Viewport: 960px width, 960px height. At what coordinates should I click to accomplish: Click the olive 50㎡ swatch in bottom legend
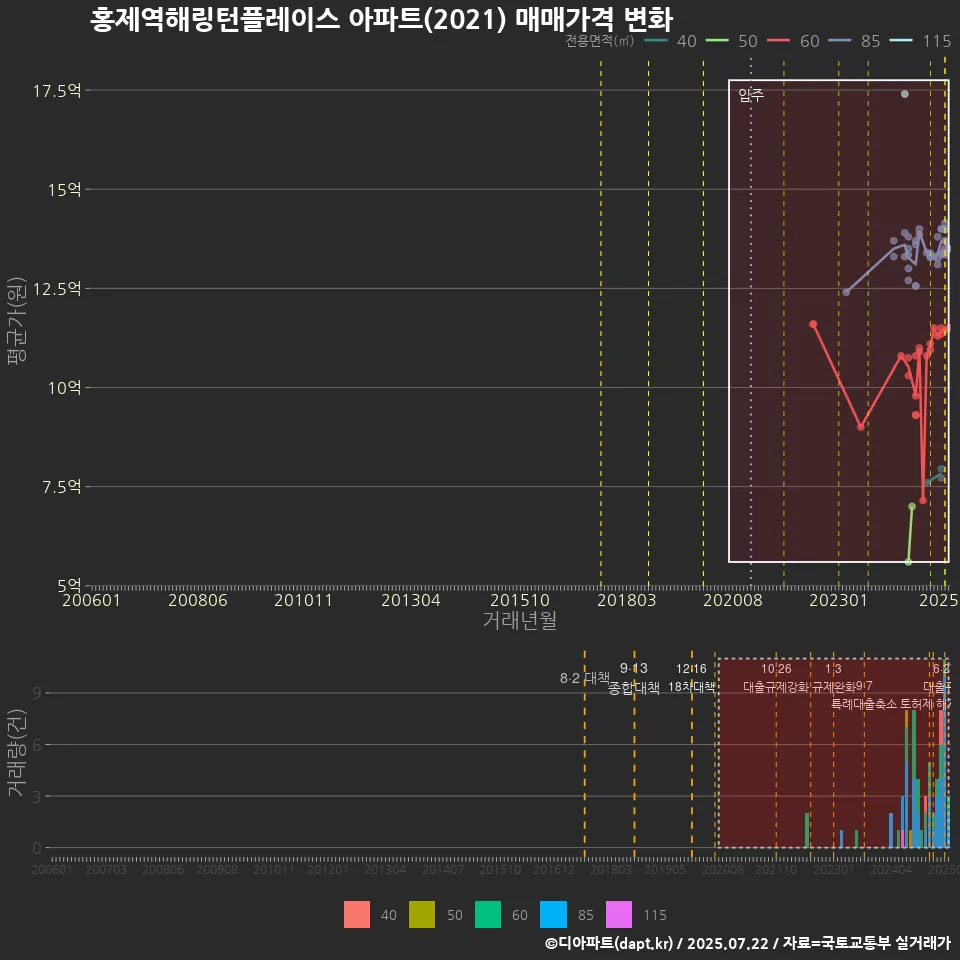[422, 915]
